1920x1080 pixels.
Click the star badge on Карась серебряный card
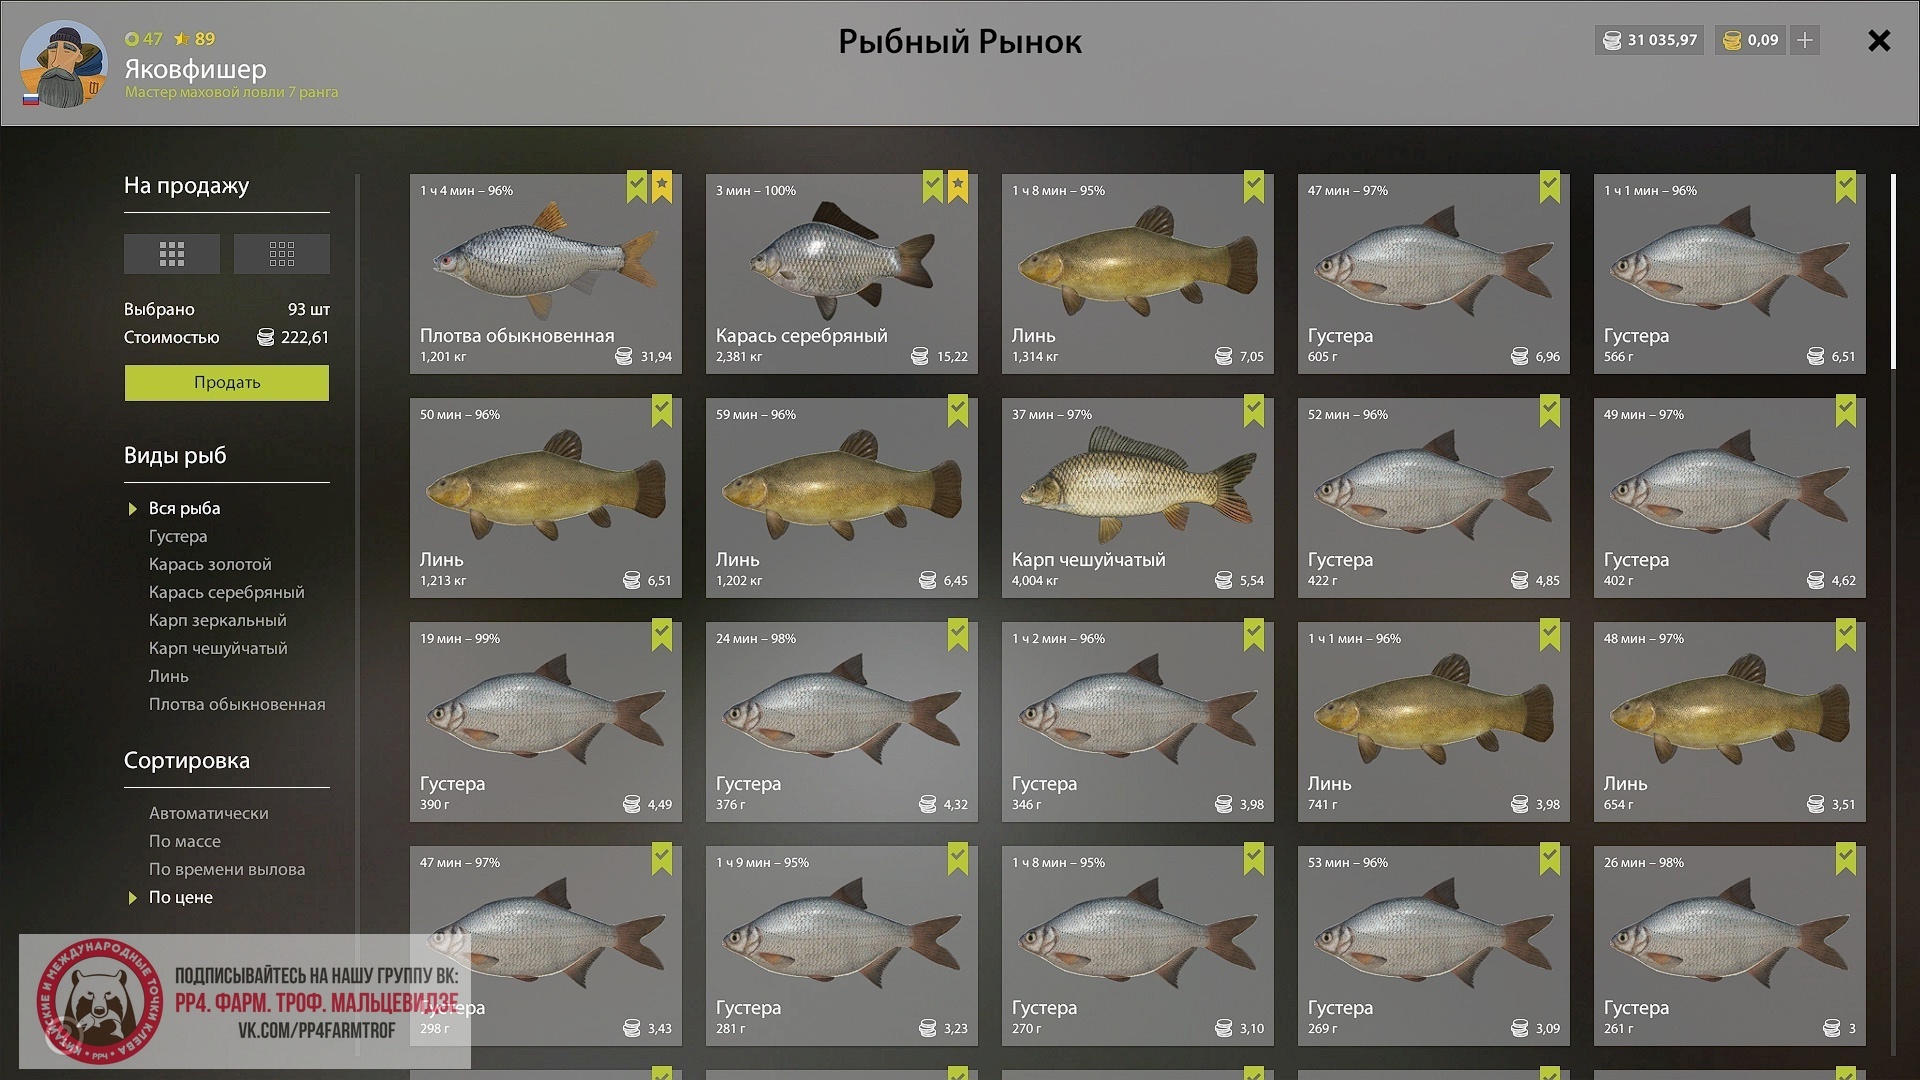[x=958, y=187]
